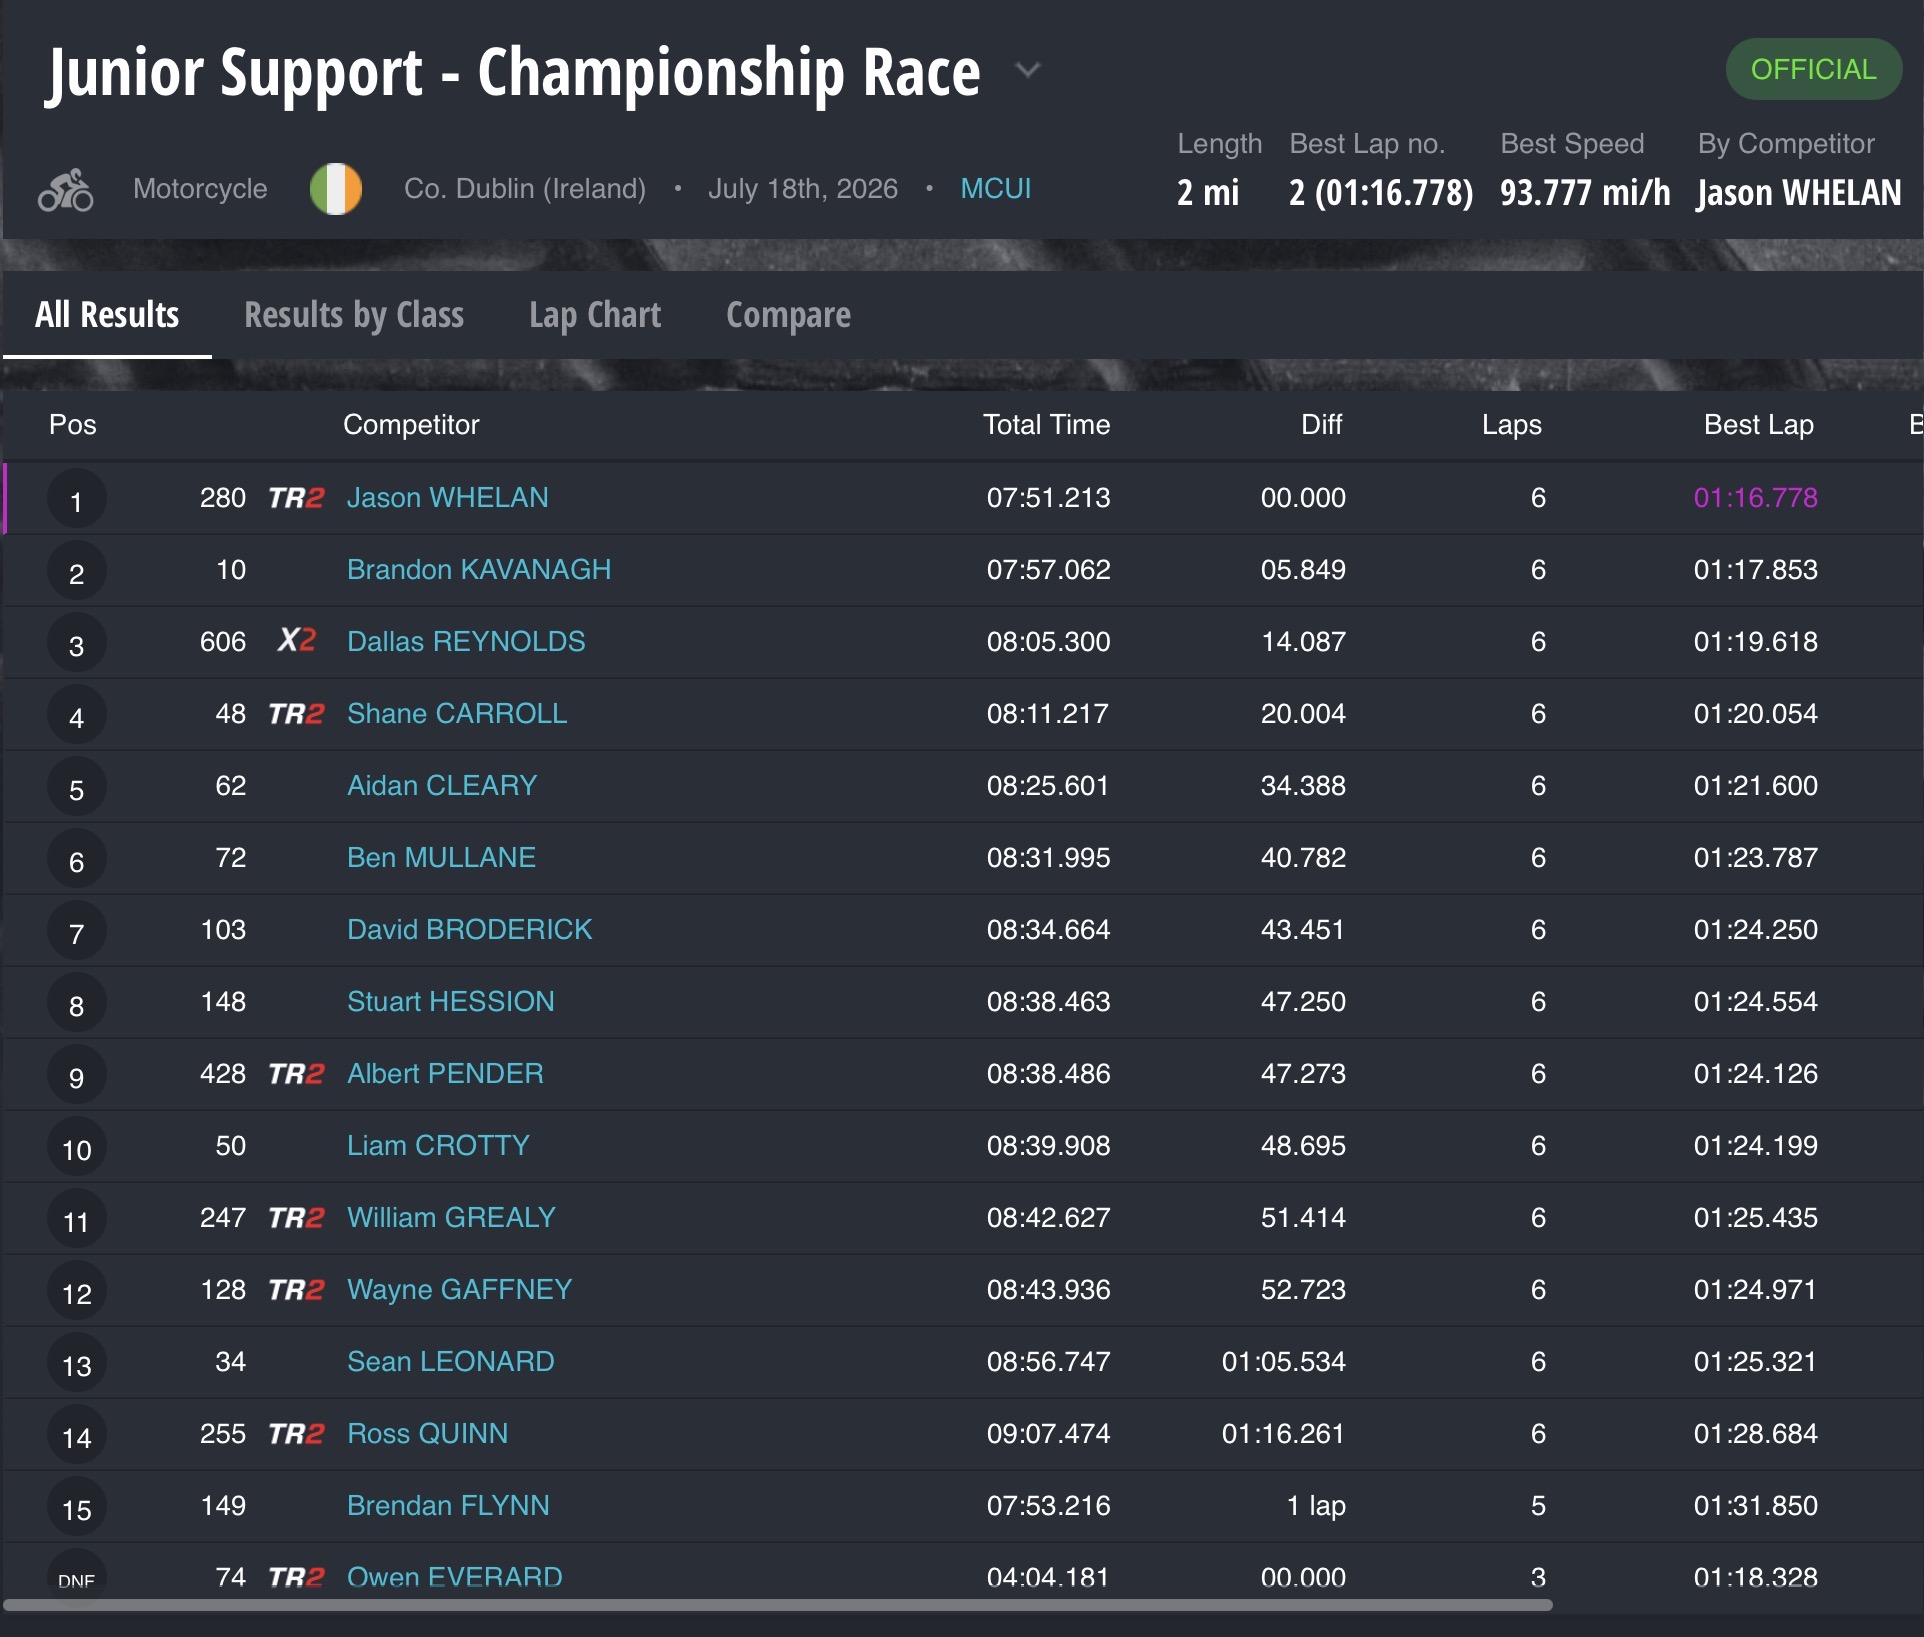Click the Ireland flag icon
1924x1637 pixels.
336,189
